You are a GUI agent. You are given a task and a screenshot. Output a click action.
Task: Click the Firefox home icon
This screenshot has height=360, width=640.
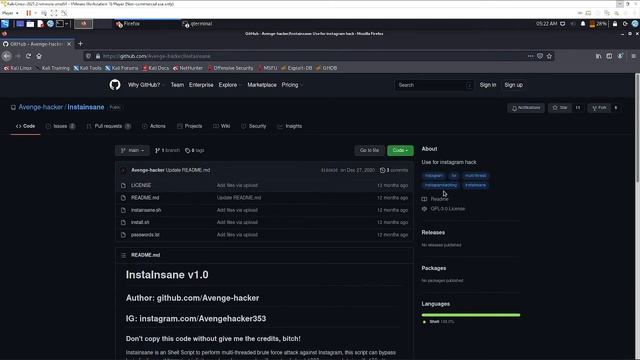click(x=39, y=56)
